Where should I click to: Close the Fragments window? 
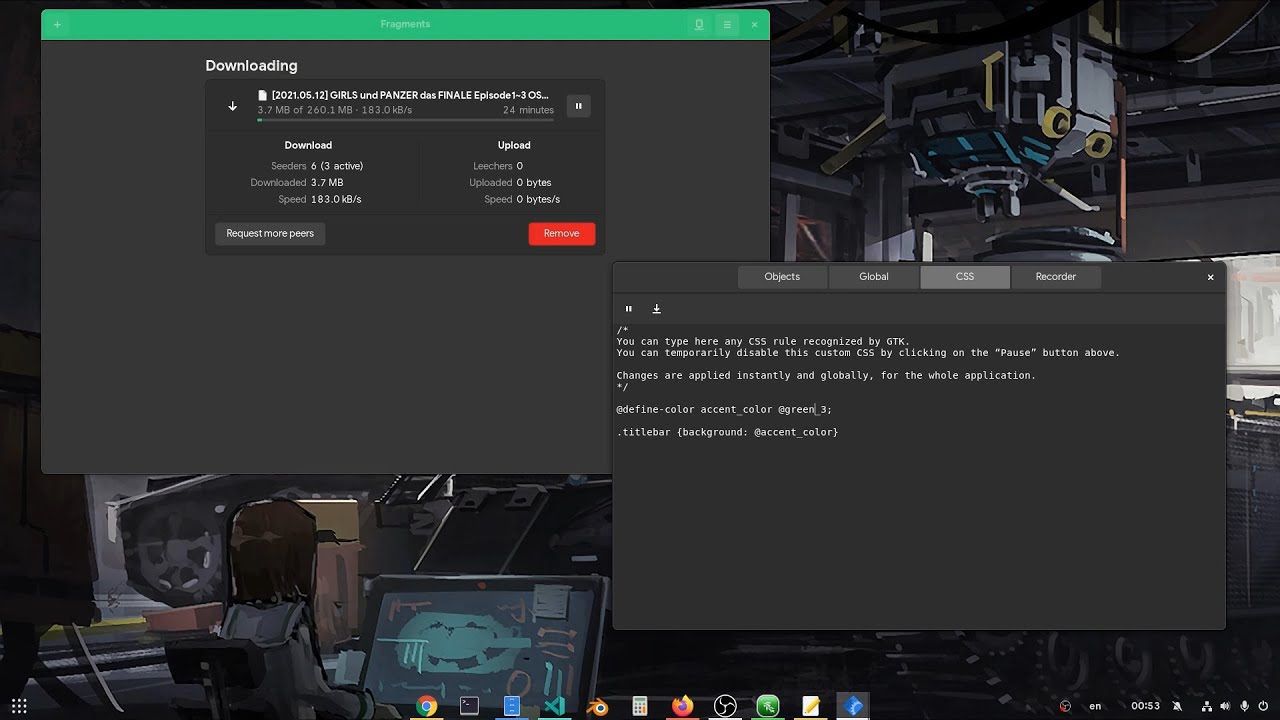tap(754, 25)
